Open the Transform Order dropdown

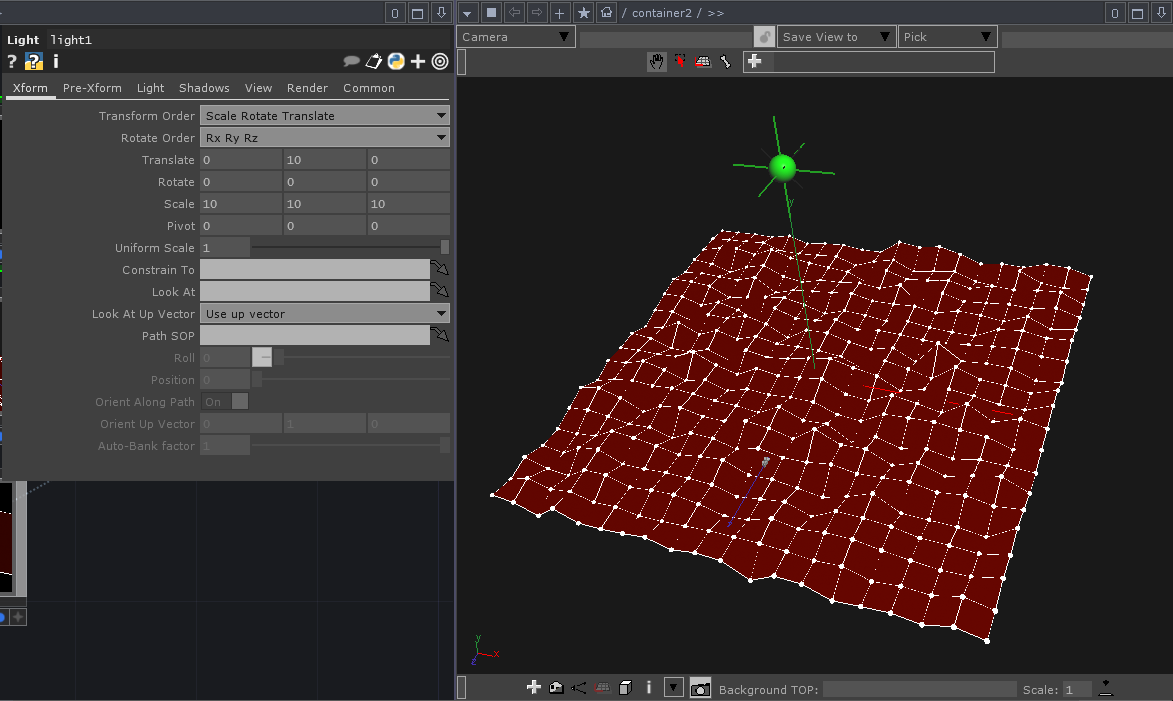coord(325,116)
